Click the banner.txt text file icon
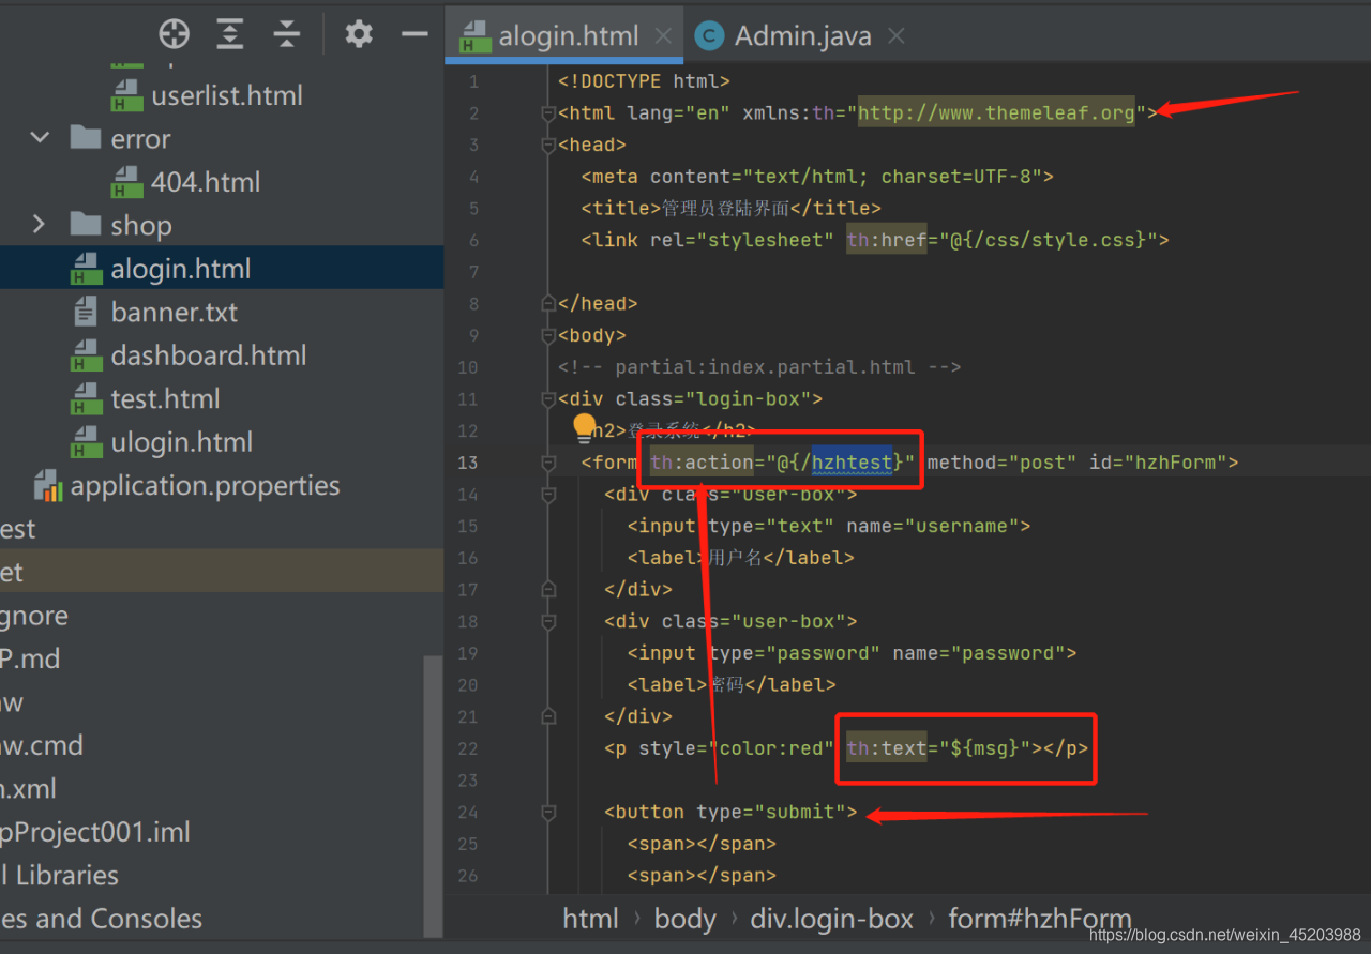The image size is (1371, 954). [86, 312]
